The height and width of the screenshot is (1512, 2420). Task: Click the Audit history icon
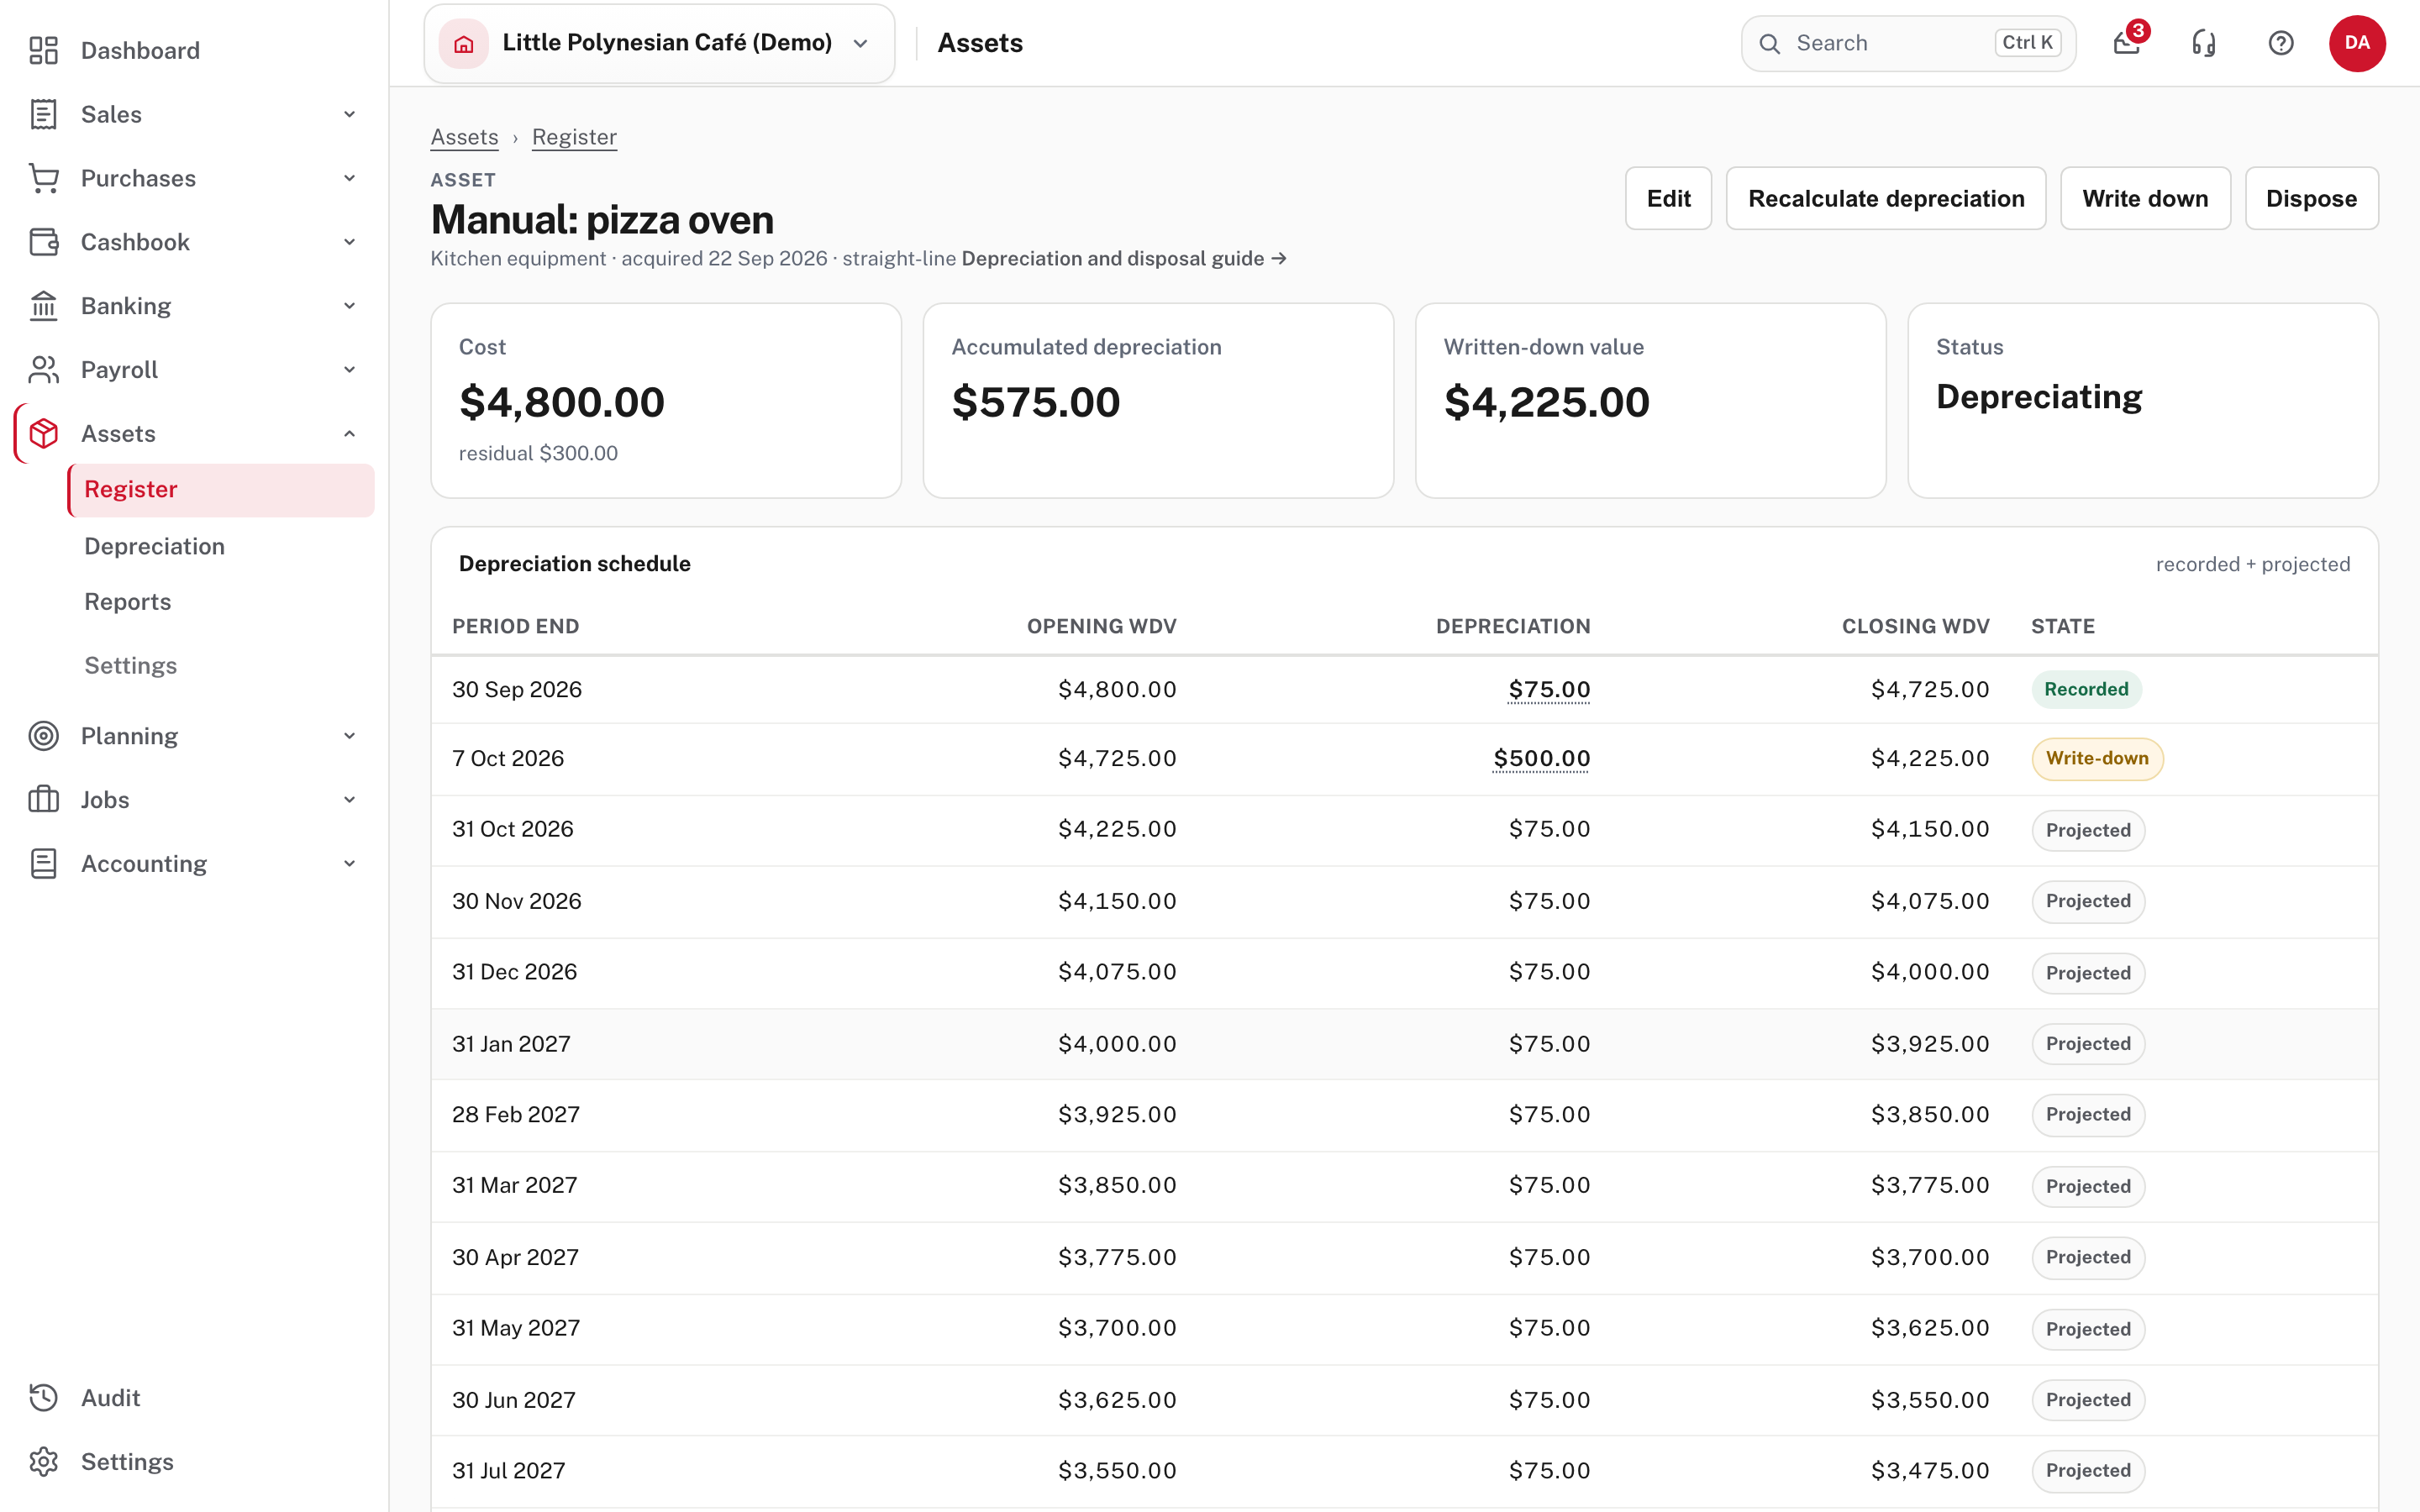(43, 1398)
